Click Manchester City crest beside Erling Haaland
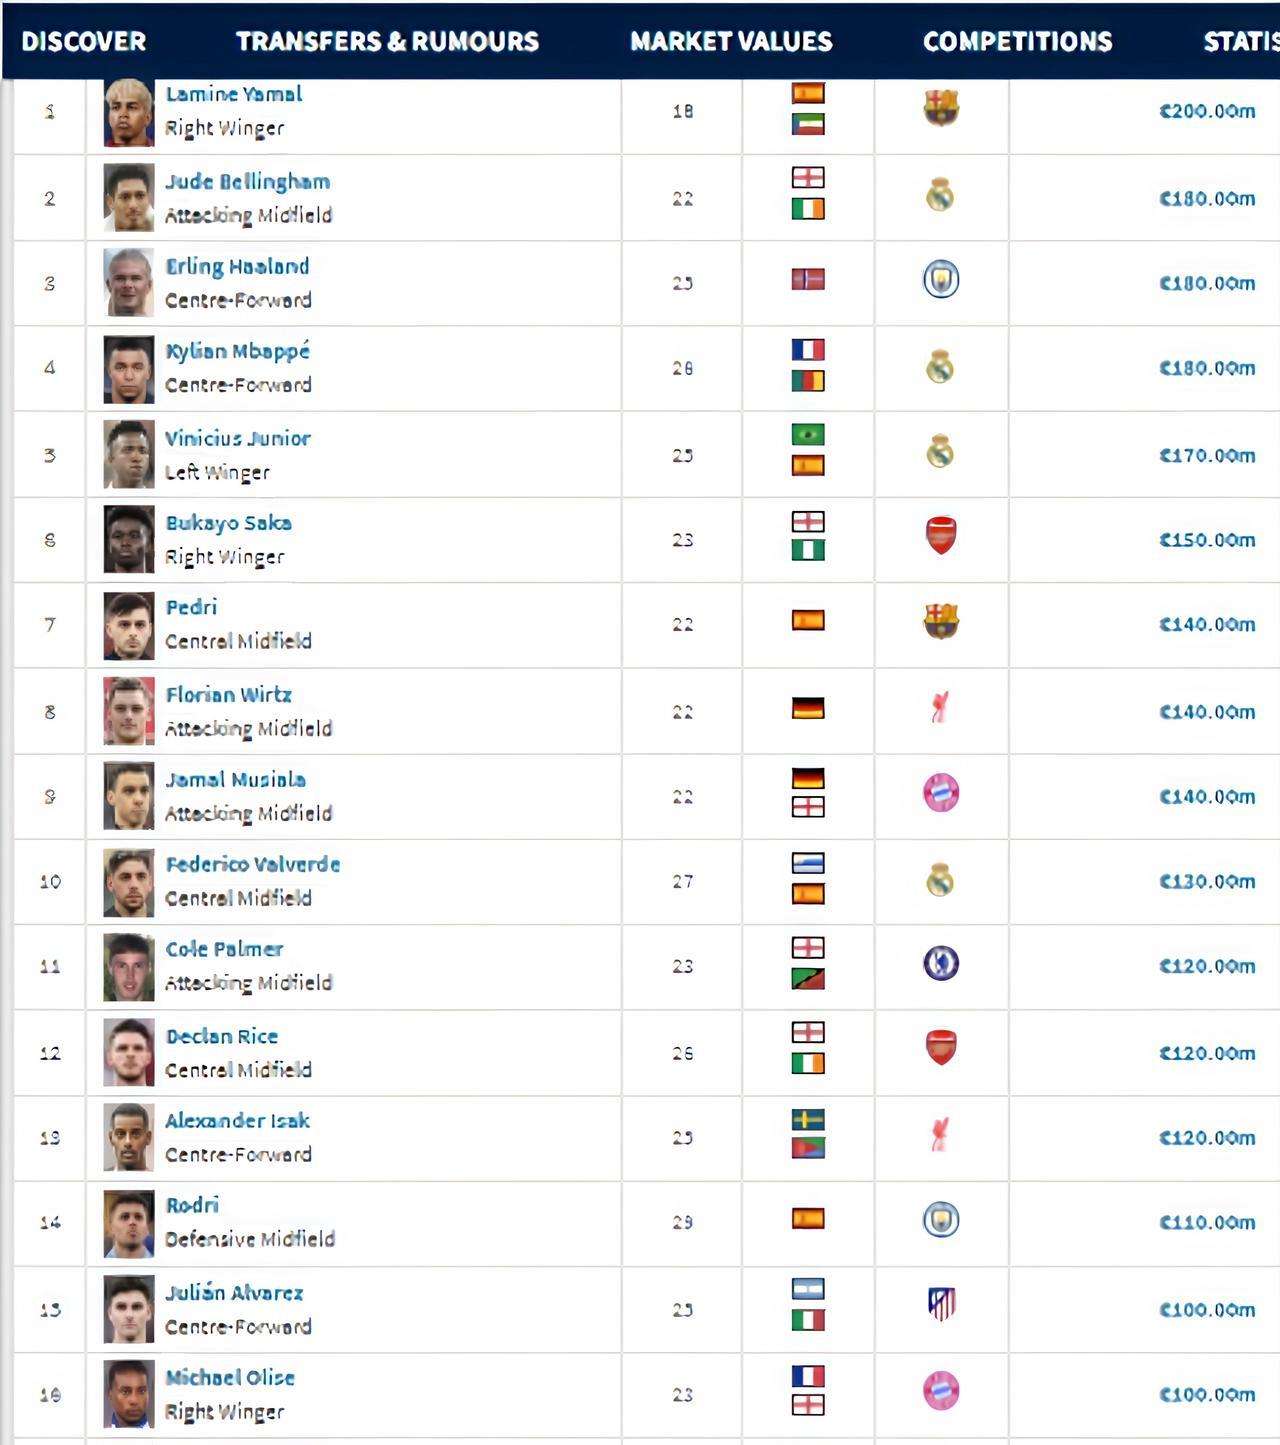Image resolution: width=1280 pixels, height=1445 pixels. 940,280
